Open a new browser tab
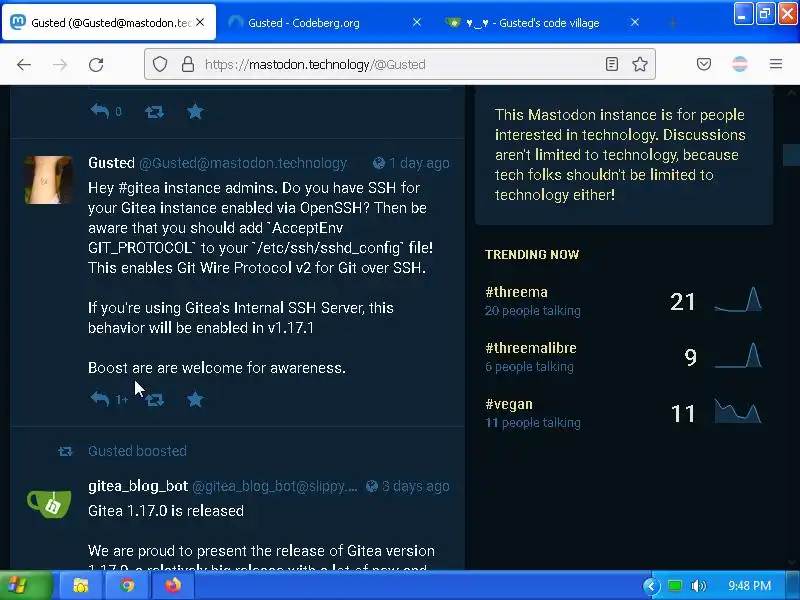 point(672,22)
